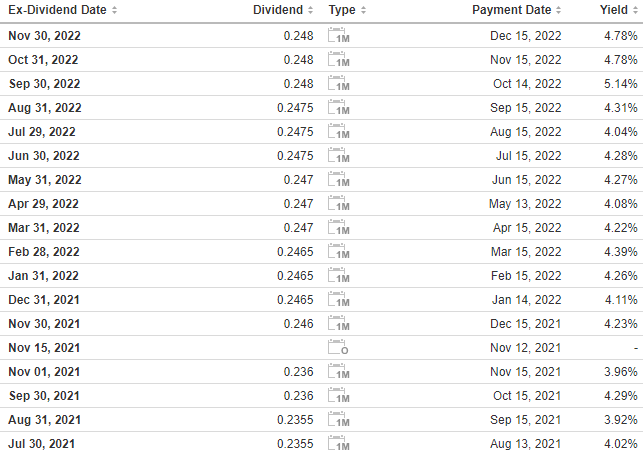The image size is (643, 453).
Task: Click monthly type icon for Aug 31, 2022
Action: pos(339,107)
